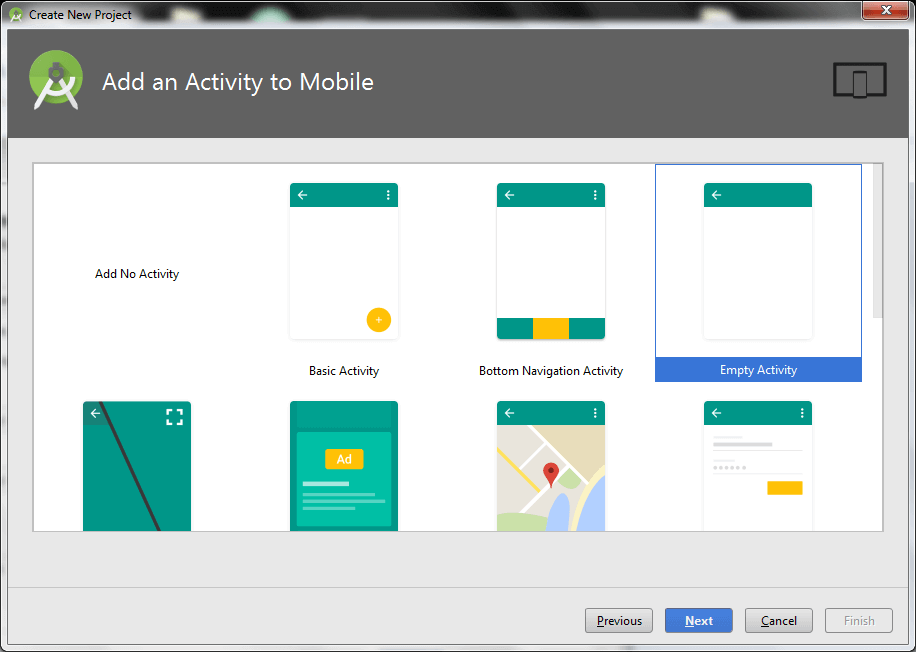Cancel the new project wizard
The image size is (916, 652).
point(778,621)
